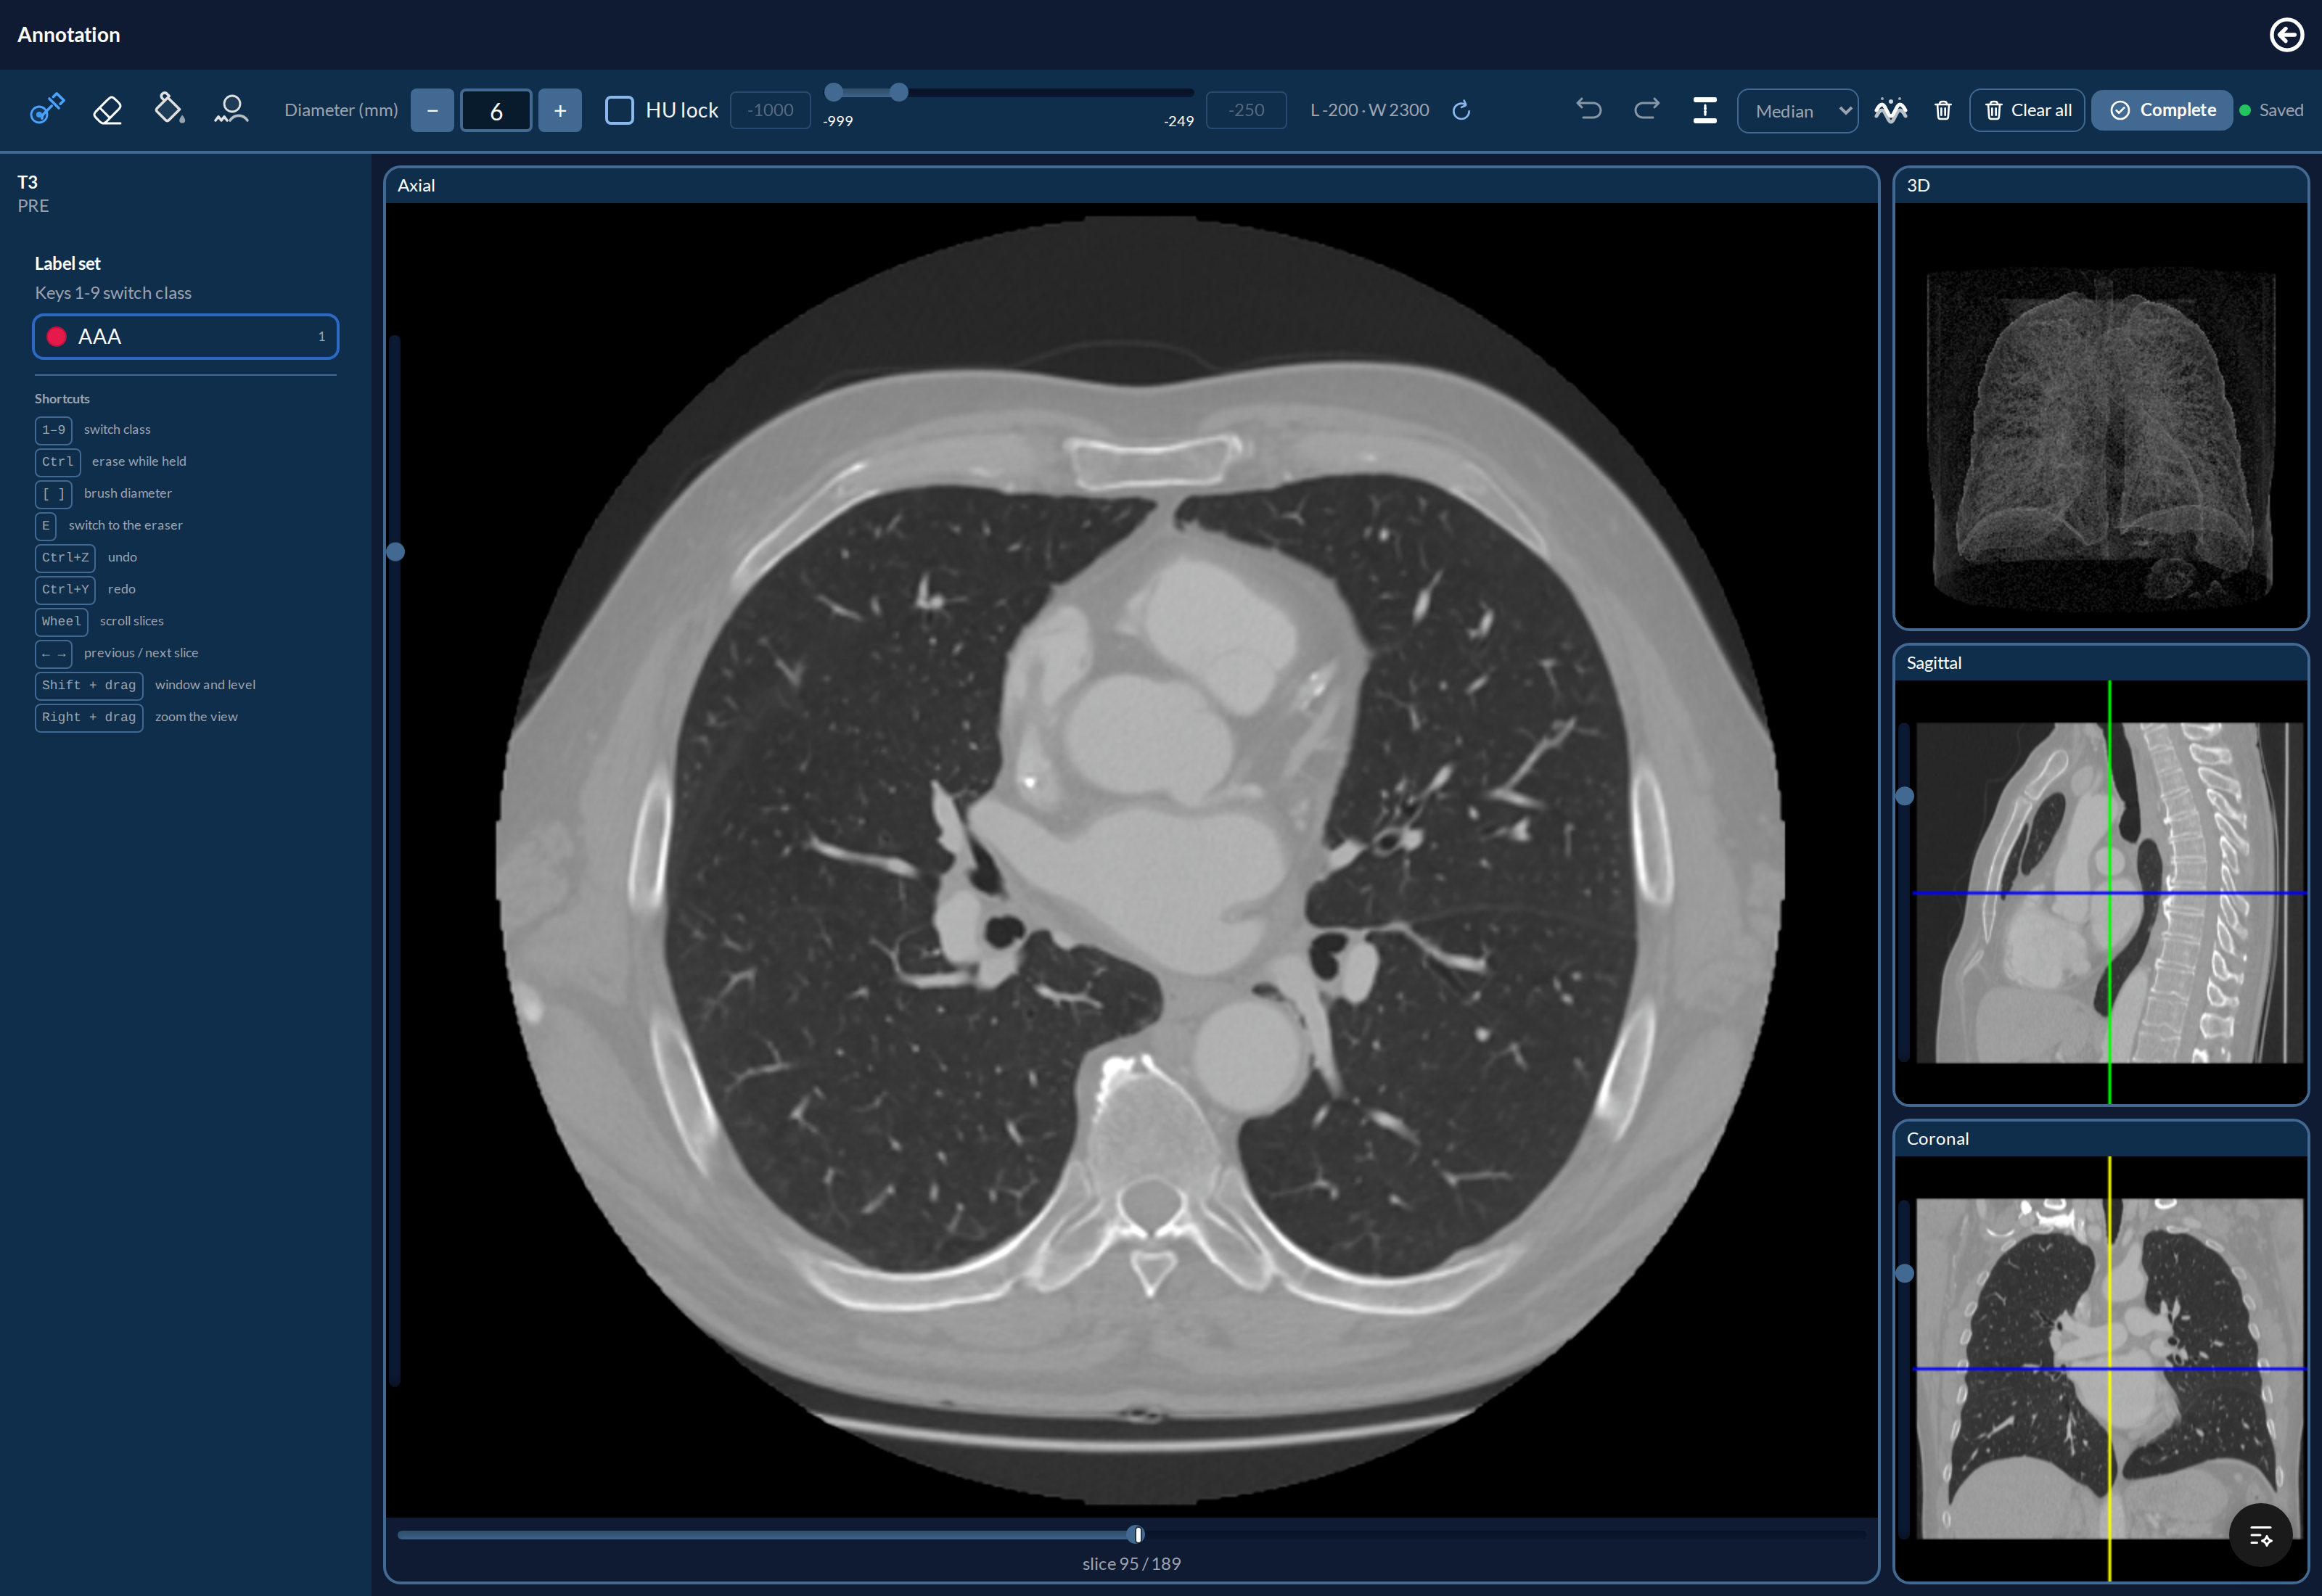2322x1596 pixels.
Task: Click the smoothing wave icon
Action: [1890, 110]
